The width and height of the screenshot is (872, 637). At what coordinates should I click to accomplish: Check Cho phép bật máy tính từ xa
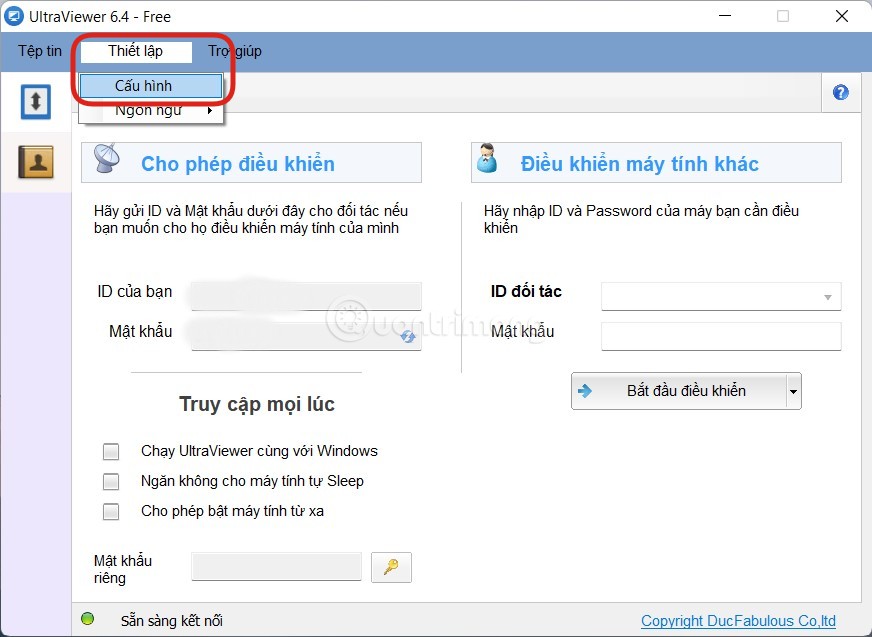(111, 511)
